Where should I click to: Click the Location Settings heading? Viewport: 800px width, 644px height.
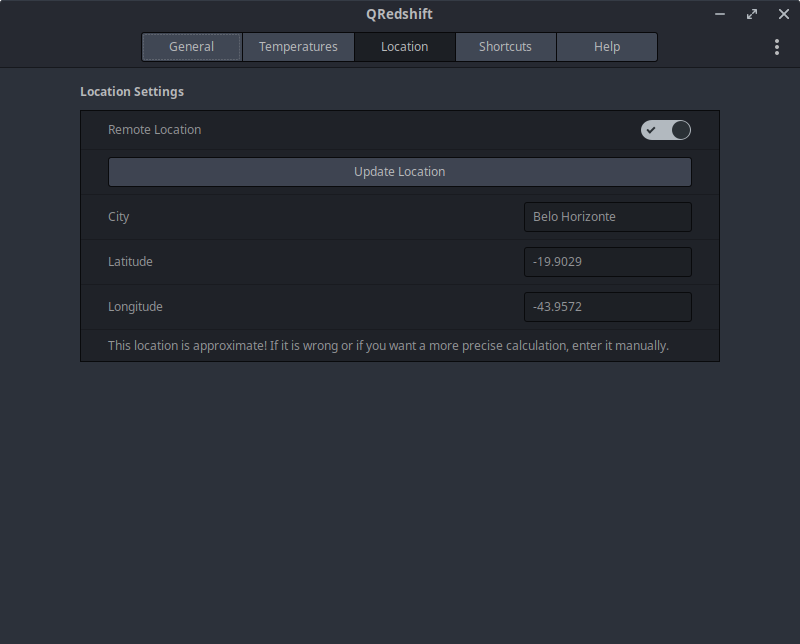coord(132,92)
